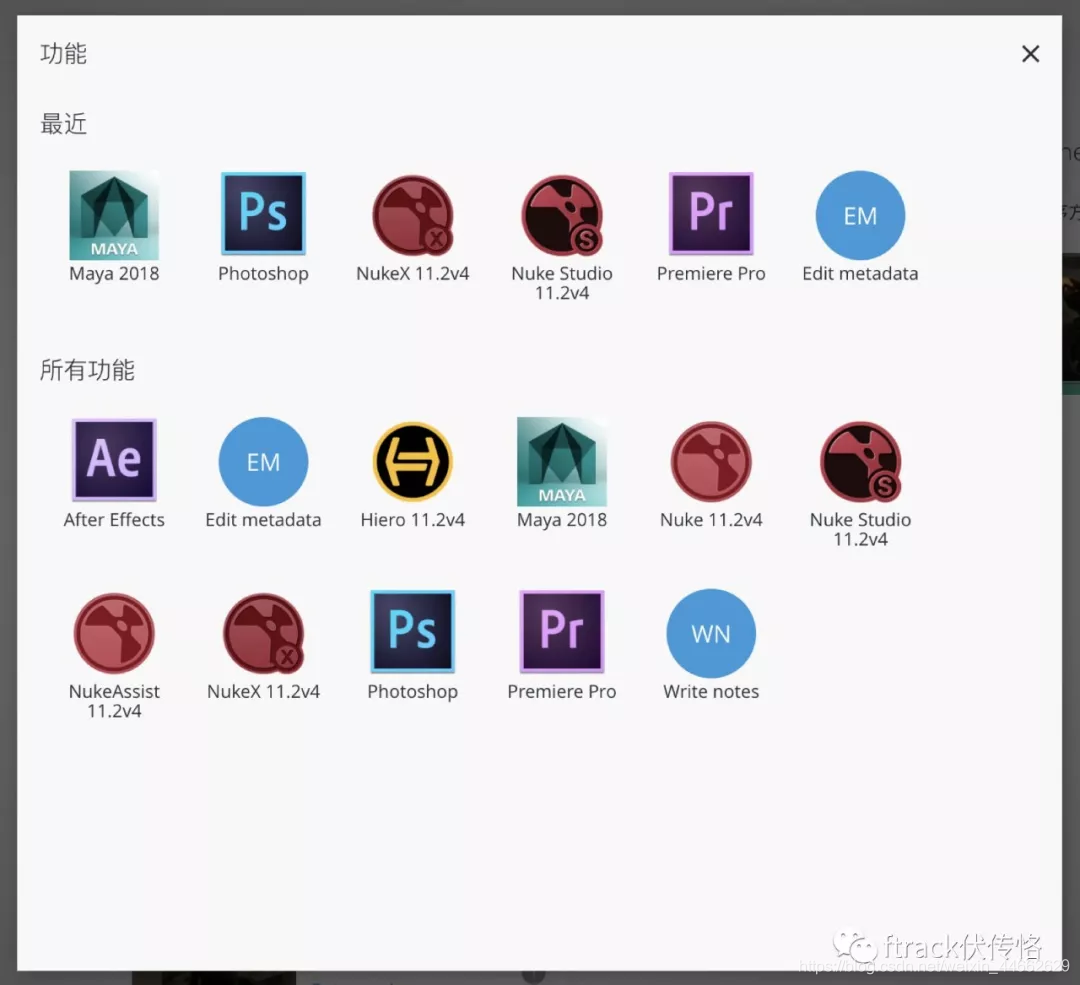Open Hiero 11.2v4
Viewport: 1080px width, 985px height.
pos(412,460)
